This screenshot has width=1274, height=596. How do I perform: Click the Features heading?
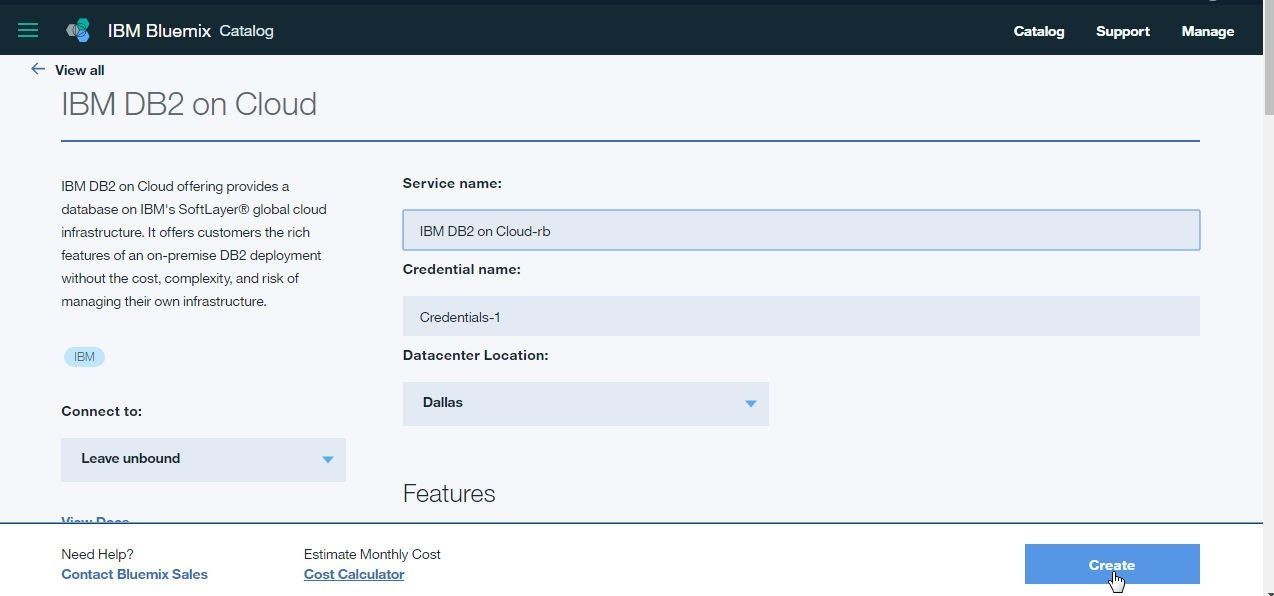point(449,493)
